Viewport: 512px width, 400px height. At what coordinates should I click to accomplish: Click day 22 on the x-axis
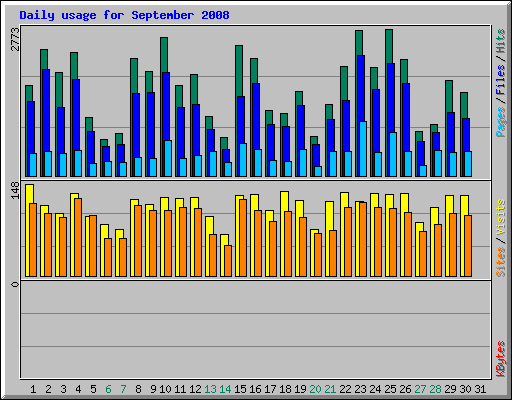[x=345, y=389]
